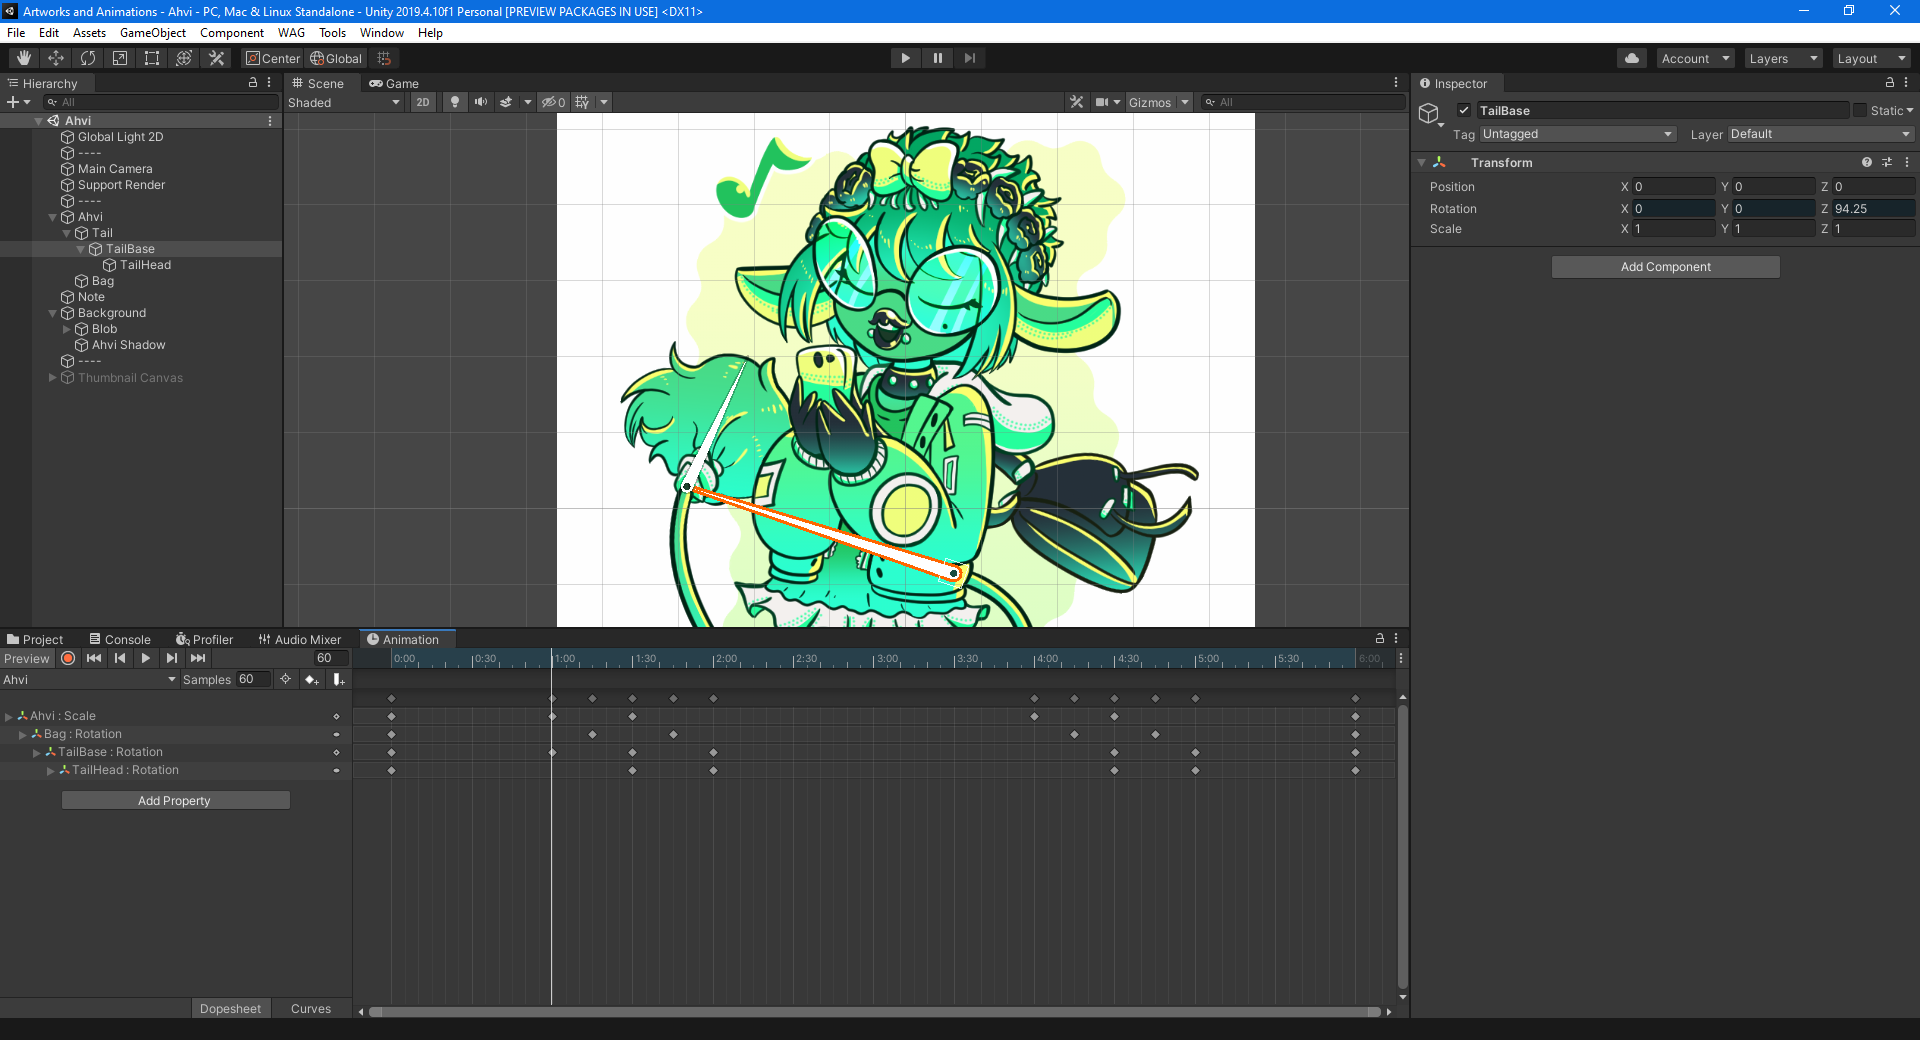Switch to Dopesheet view
The image size is (1920, 1040).
click(230, 1008)
